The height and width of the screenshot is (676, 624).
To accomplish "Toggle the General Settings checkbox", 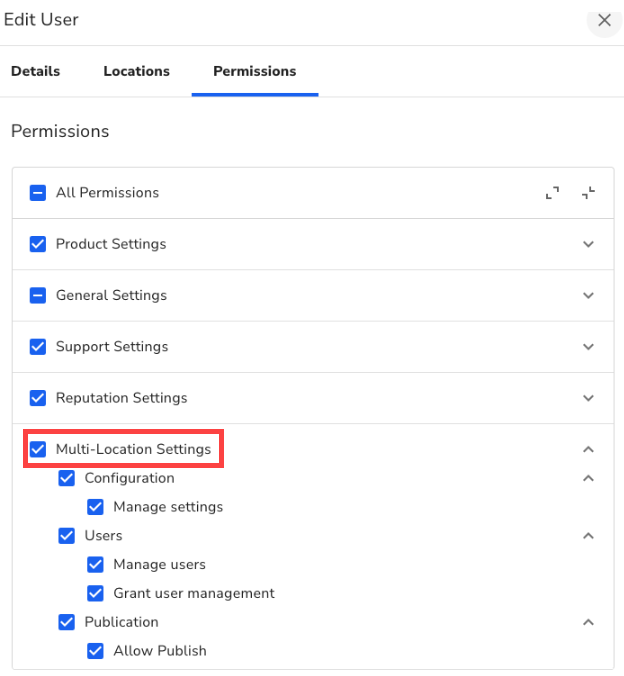I will tap(38, 295).
